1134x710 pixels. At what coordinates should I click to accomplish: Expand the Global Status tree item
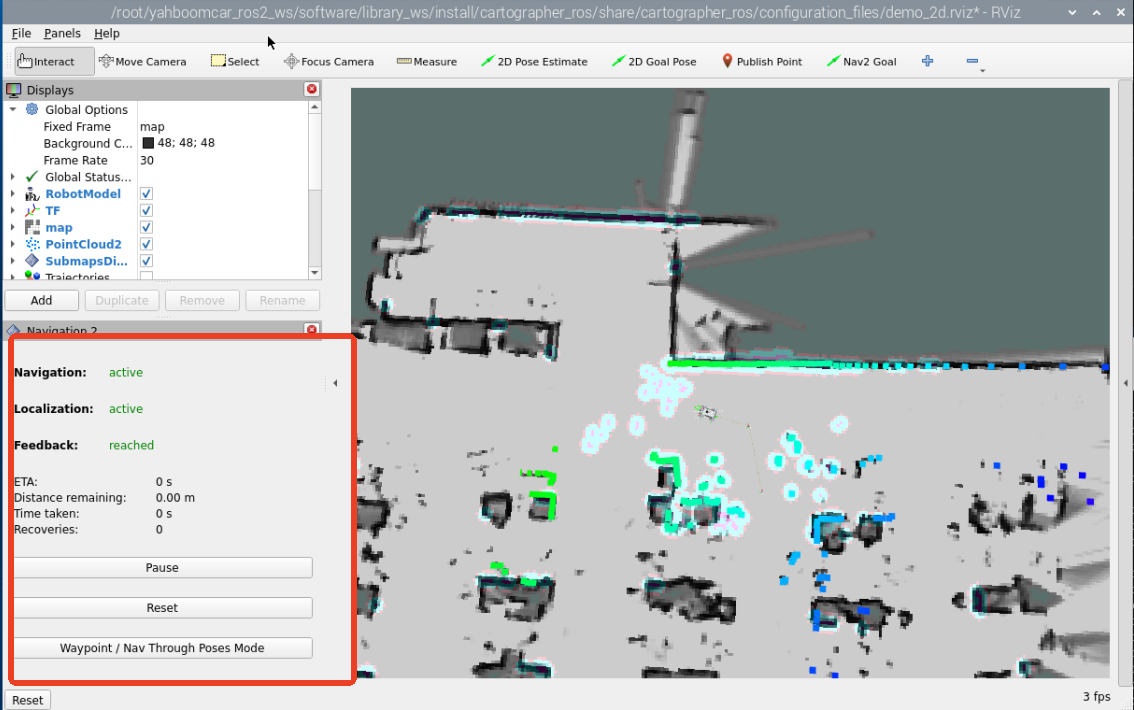(x=13, y=177)
